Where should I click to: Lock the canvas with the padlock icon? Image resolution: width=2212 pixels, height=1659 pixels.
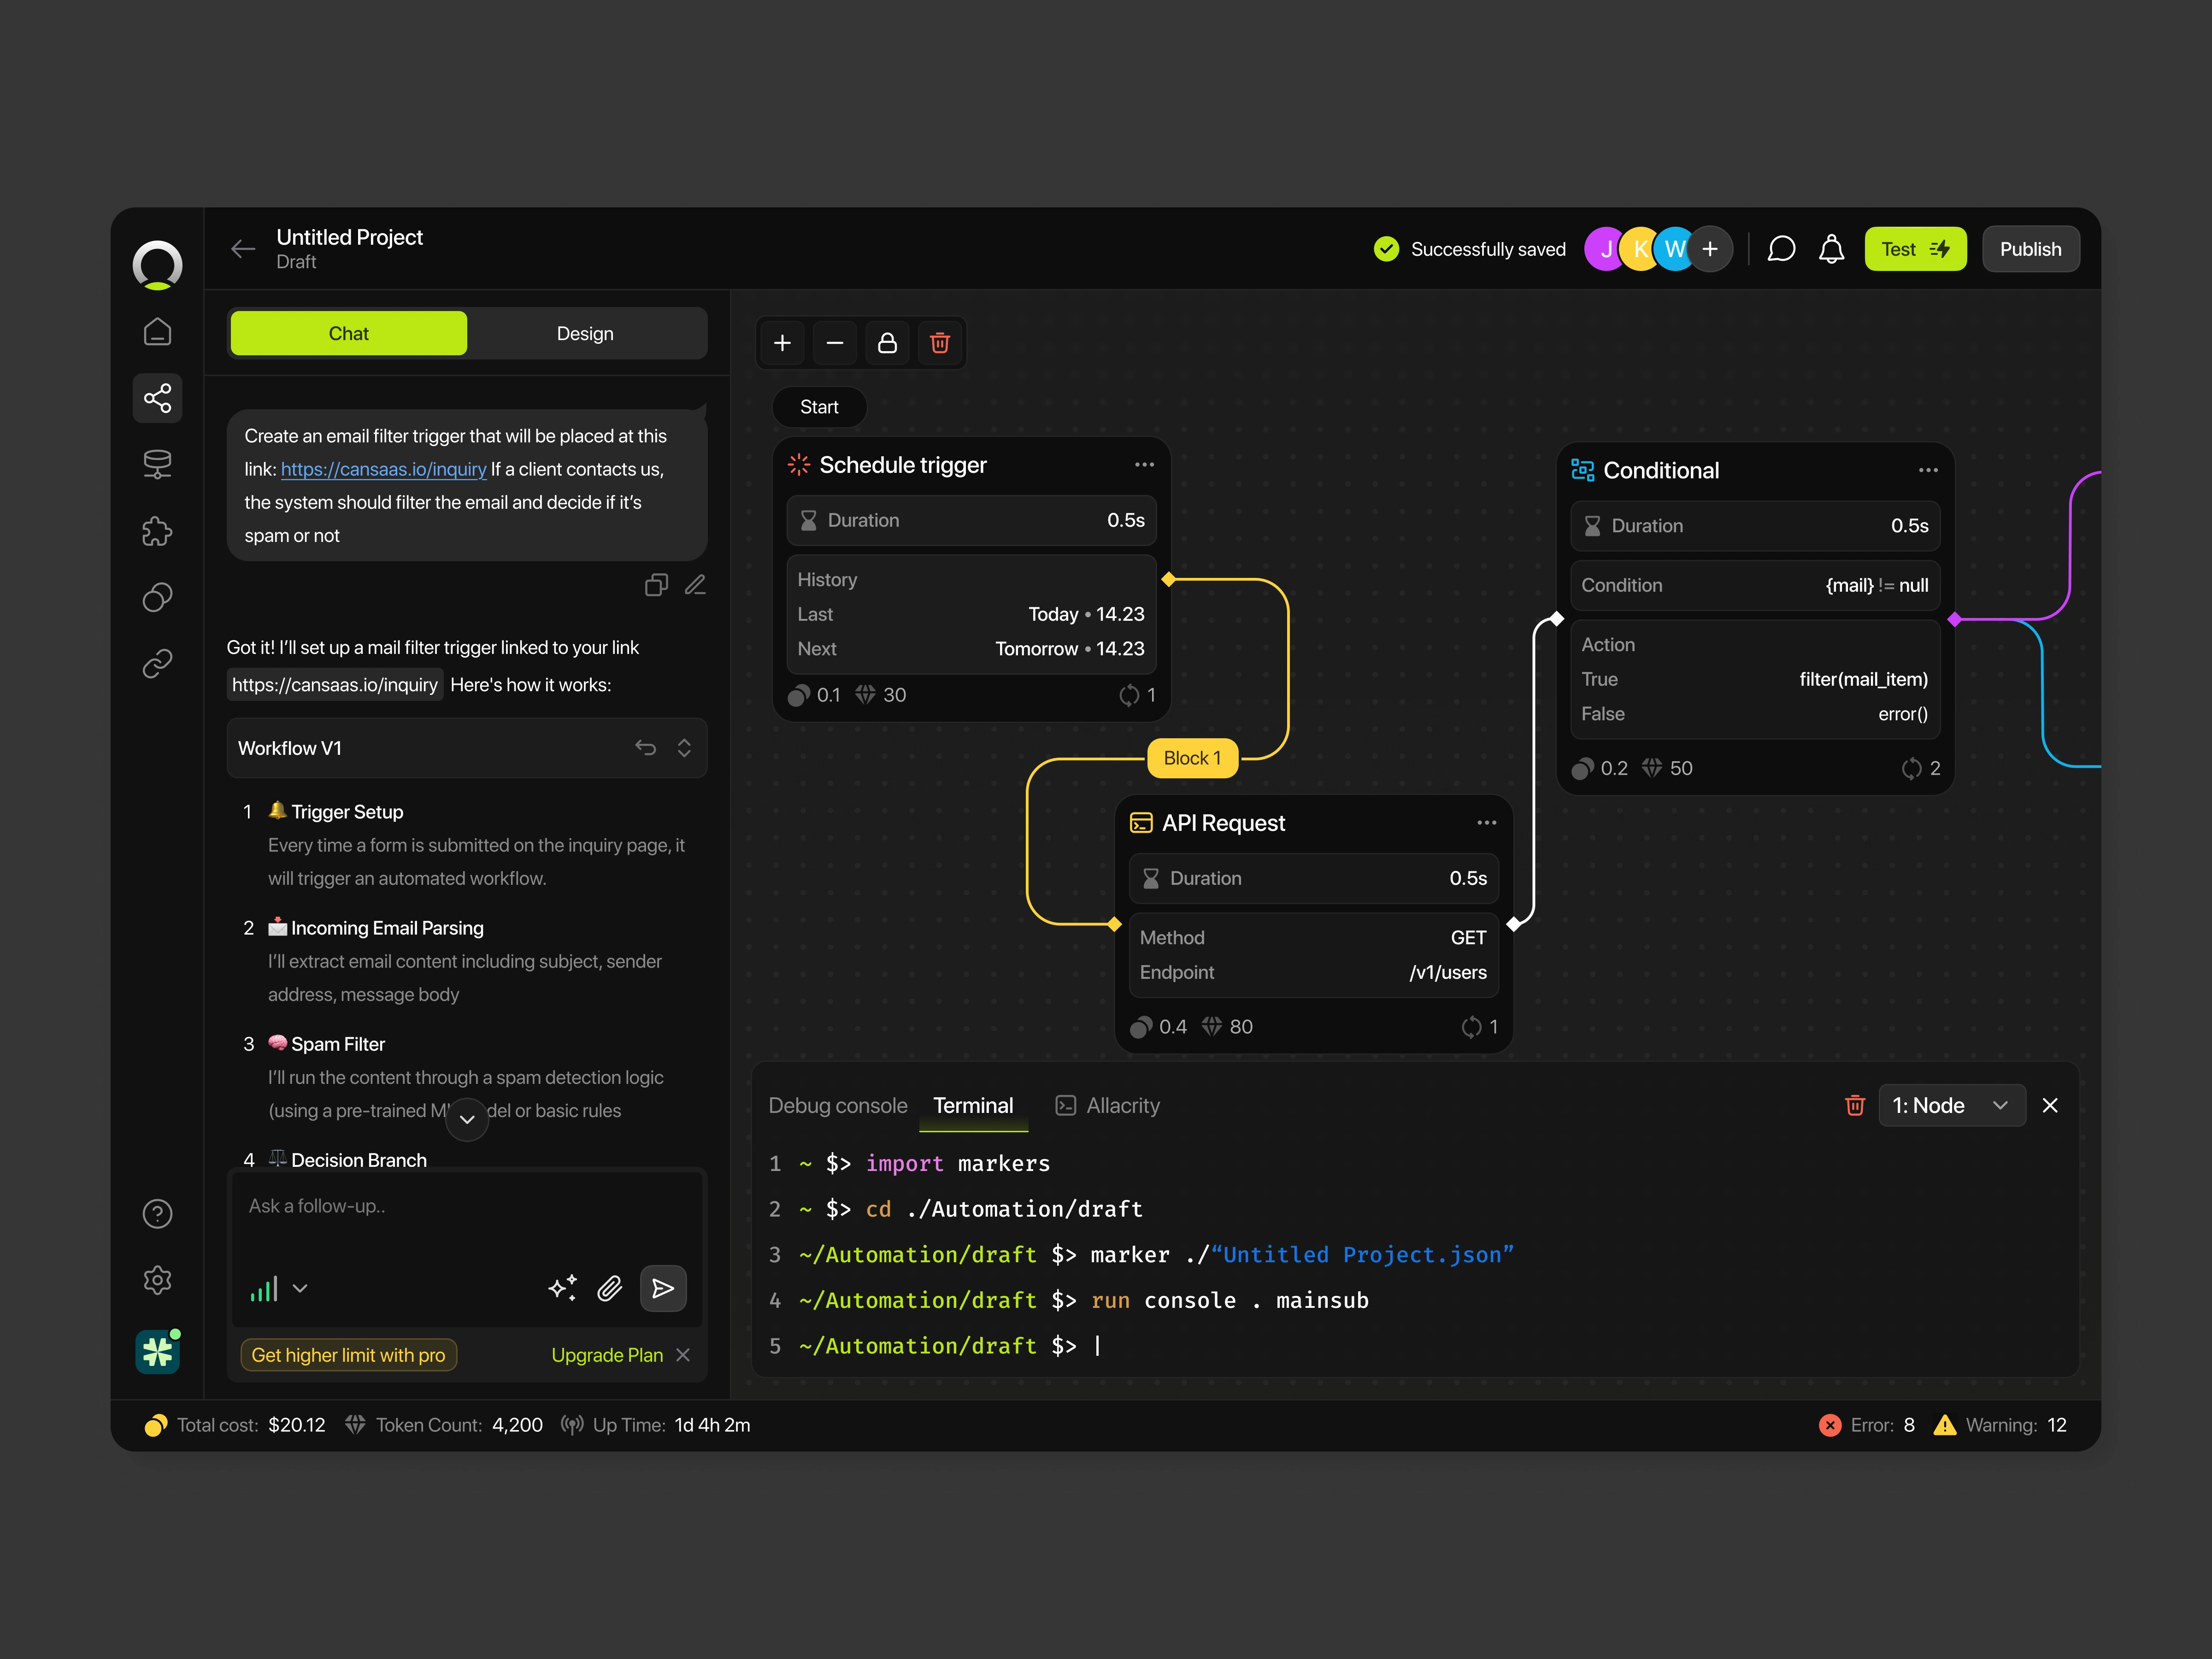(887, 343)
